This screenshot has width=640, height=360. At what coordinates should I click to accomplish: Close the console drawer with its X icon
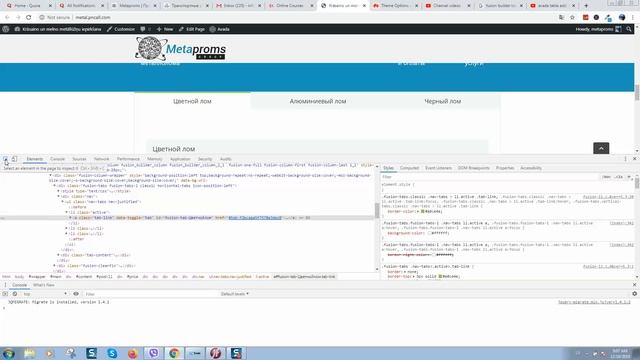634,285
